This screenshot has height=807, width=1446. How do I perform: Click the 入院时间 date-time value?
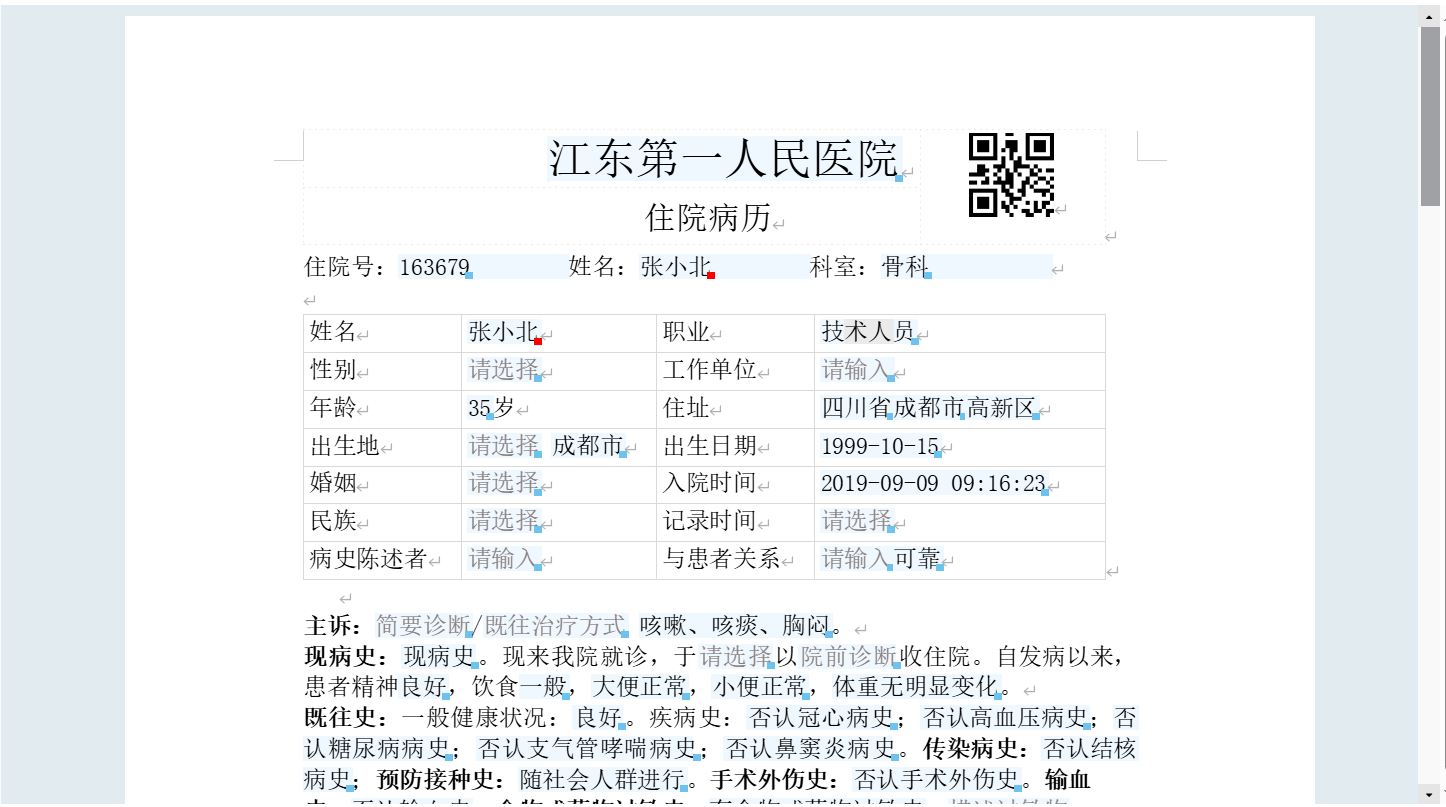(x=932, y=484)
